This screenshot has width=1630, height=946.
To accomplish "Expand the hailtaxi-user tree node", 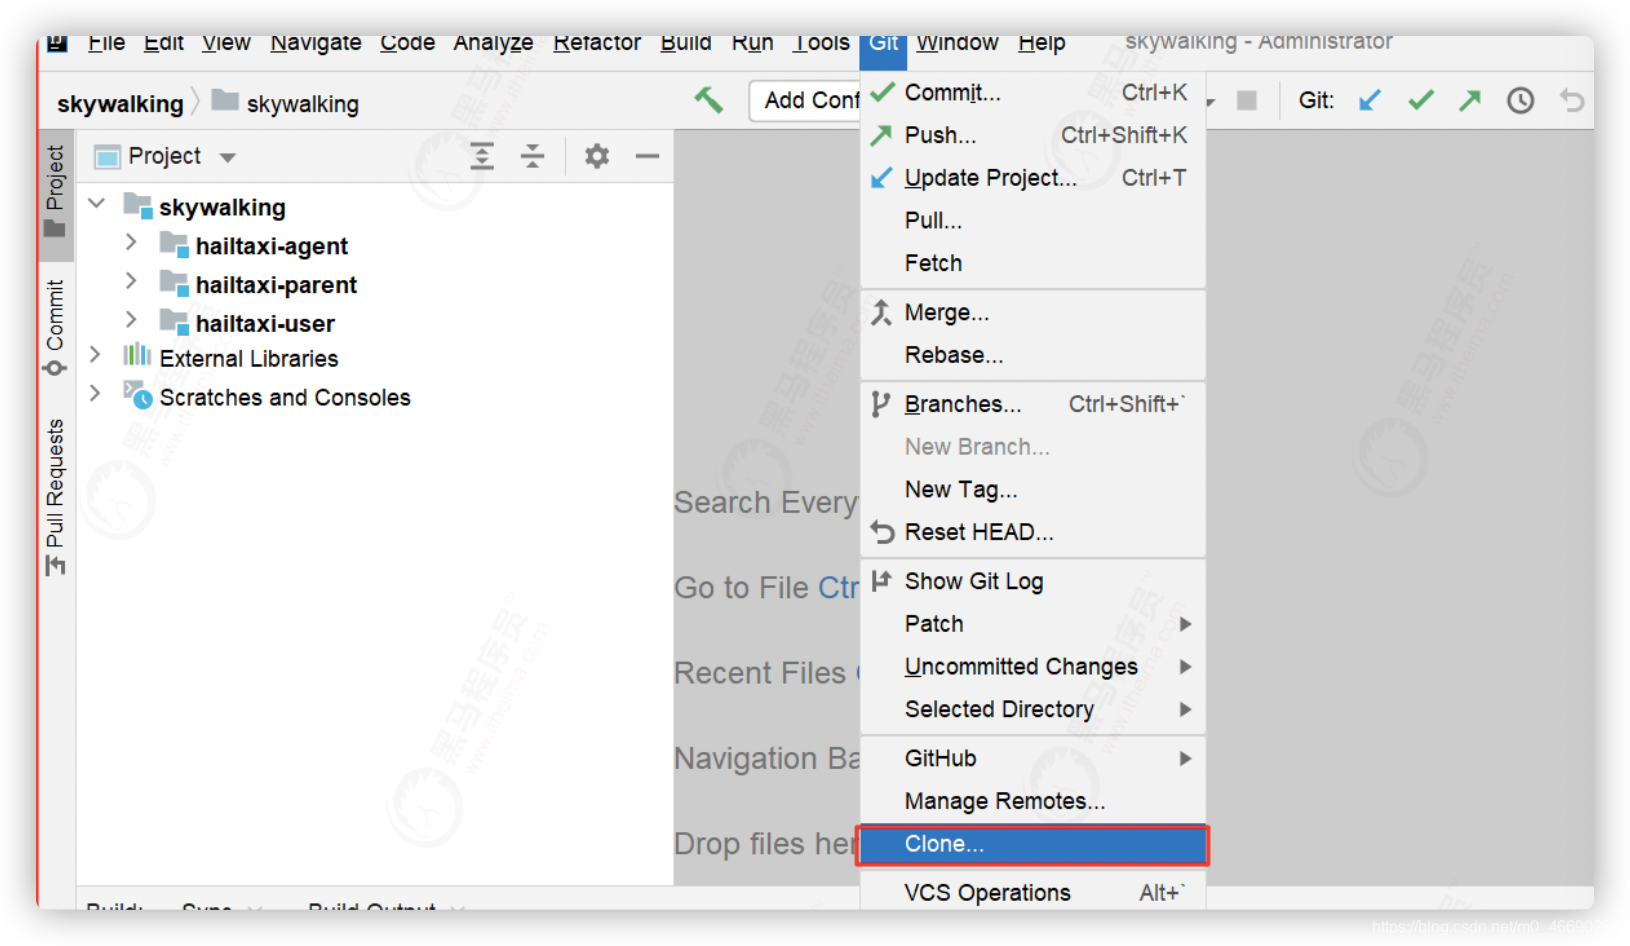I will click(131, 320).
